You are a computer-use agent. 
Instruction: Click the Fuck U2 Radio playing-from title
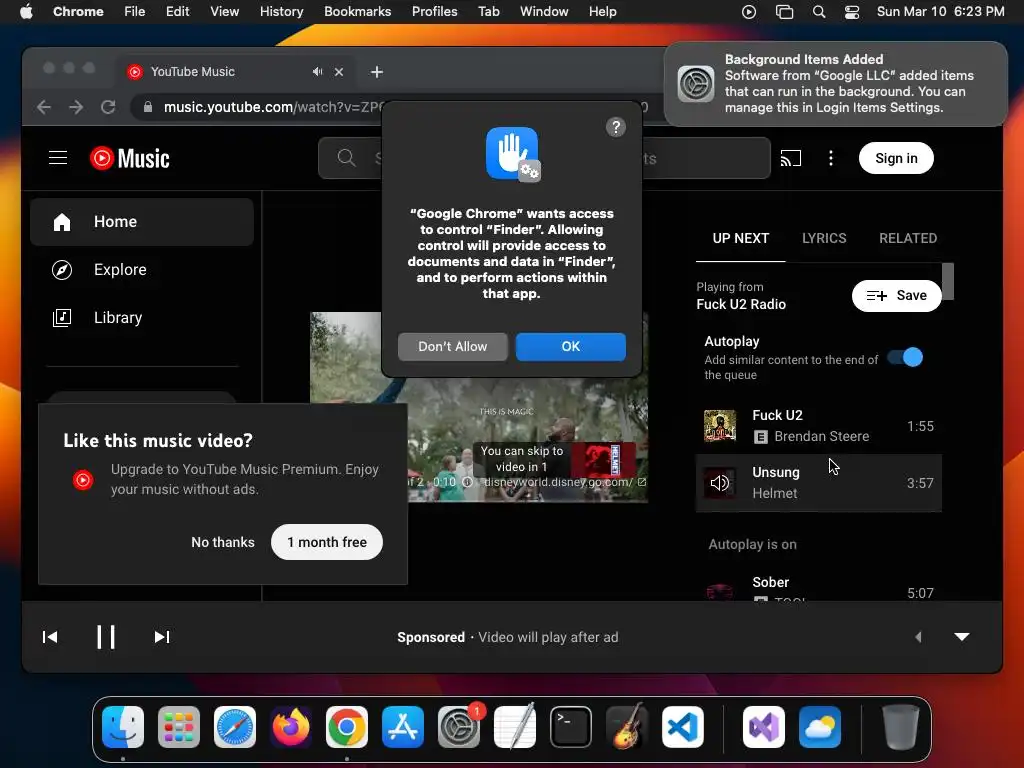tap(741, 304)
